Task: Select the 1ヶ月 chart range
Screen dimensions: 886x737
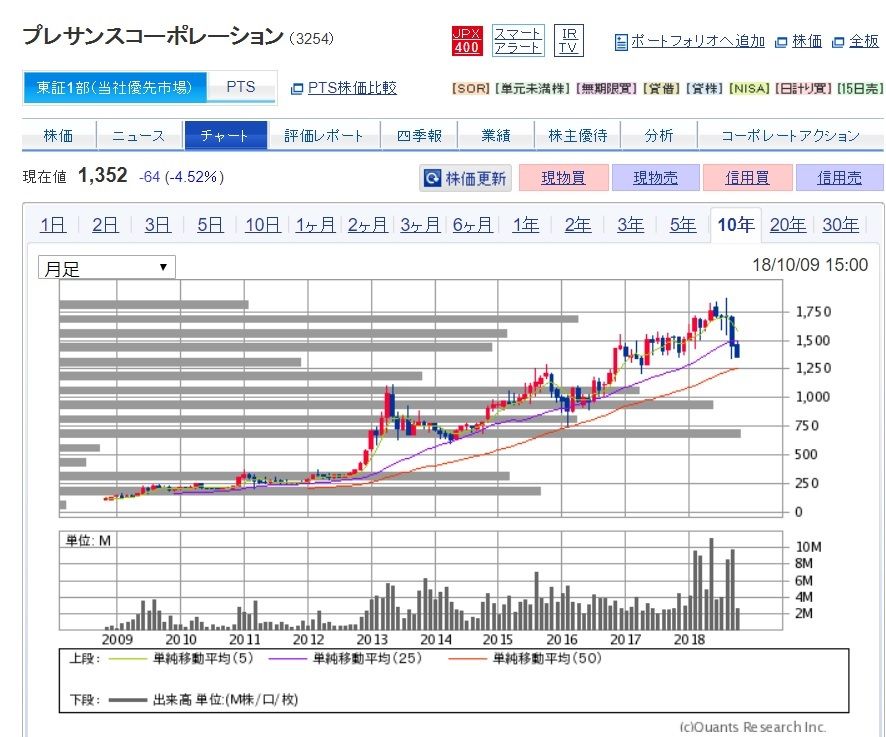Action: [x=315, y=225]
